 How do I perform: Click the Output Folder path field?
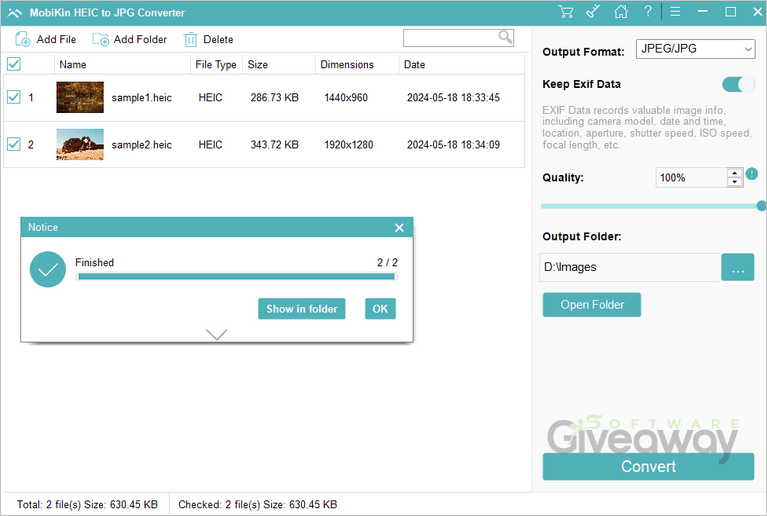tap(629, 267)
